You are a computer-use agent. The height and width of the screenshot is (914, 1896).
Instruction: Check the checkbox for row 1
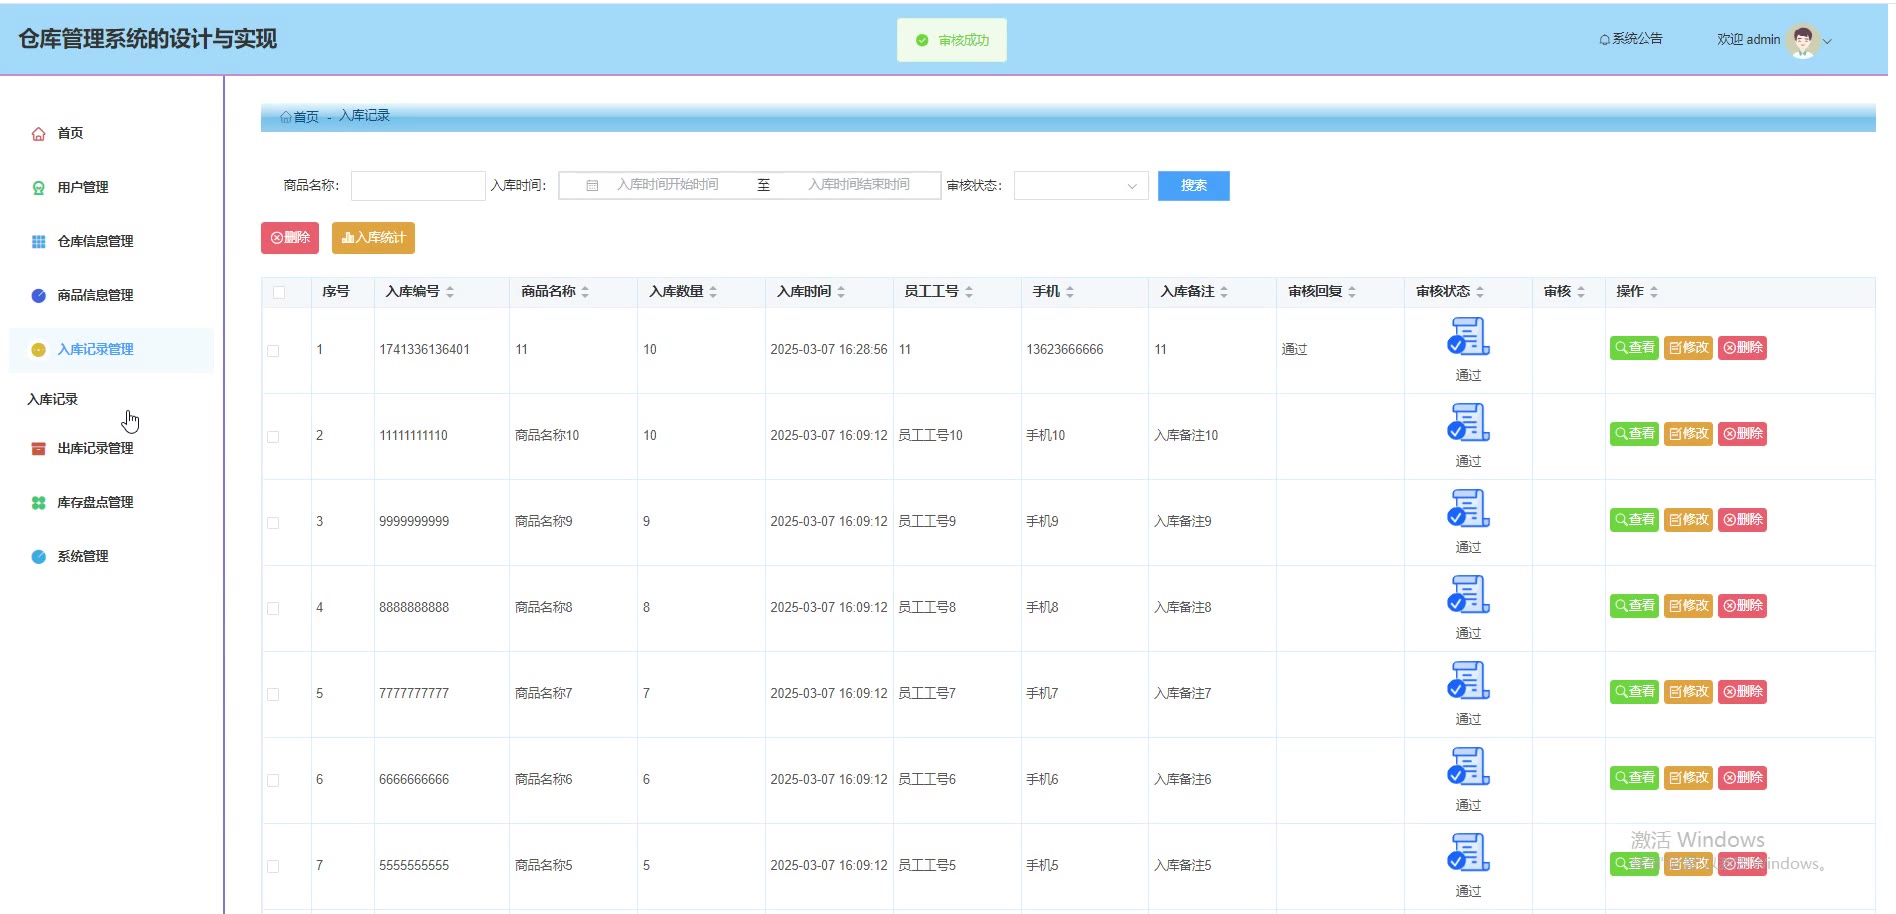tap(273, 351)
